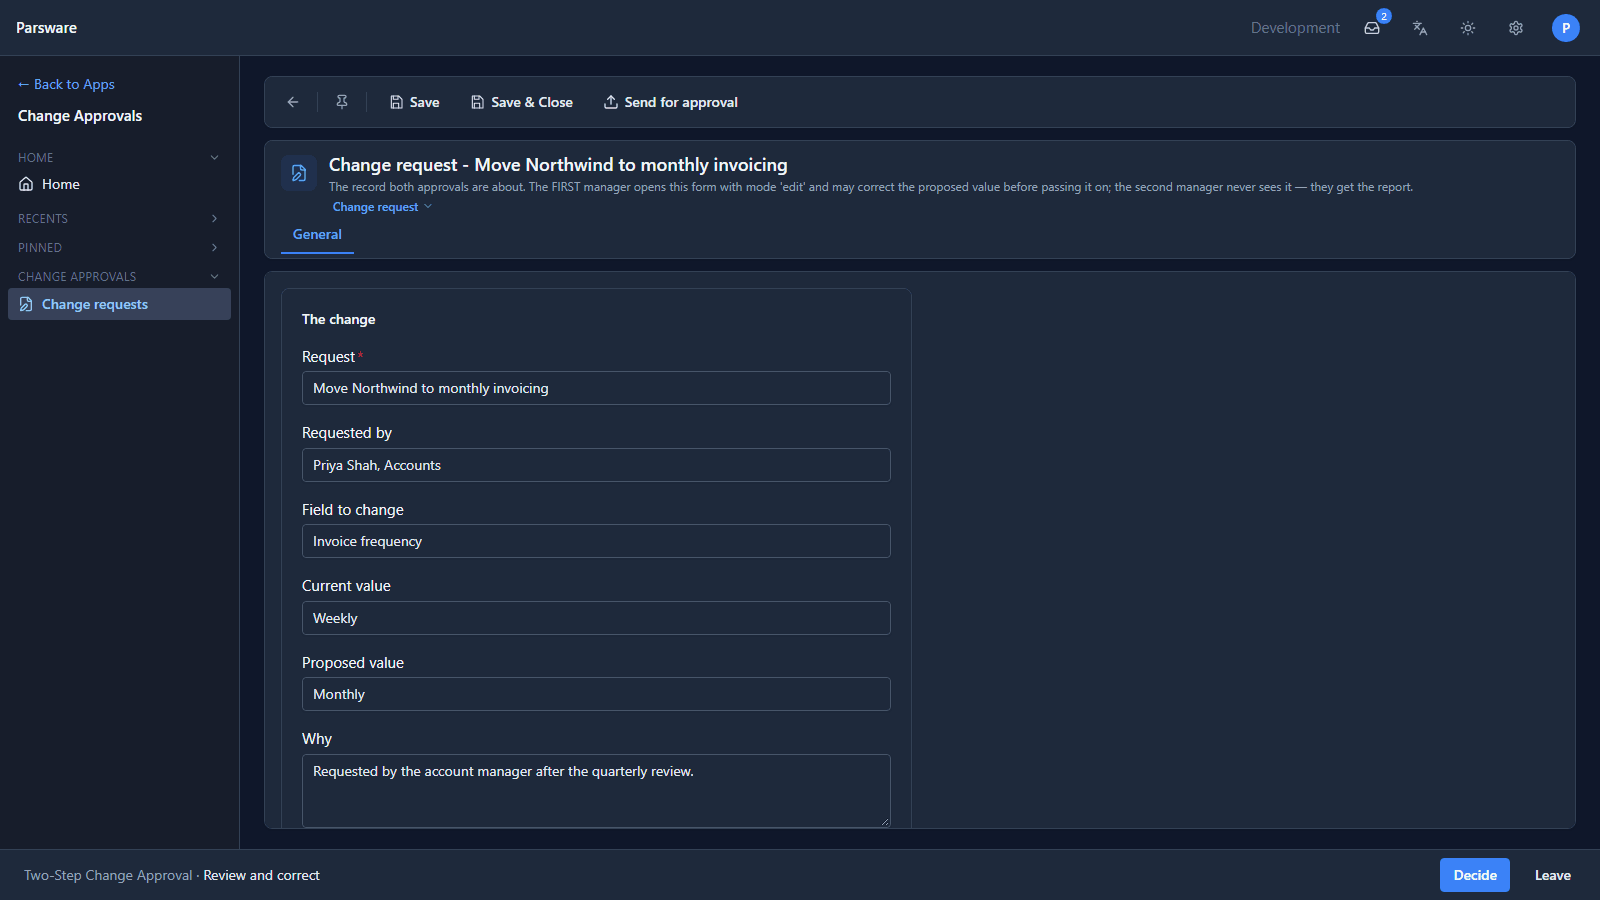Image resolution: width=1600 pixels, height=900 pixels.
Task: Click the Save button
Action: [415, 102]
